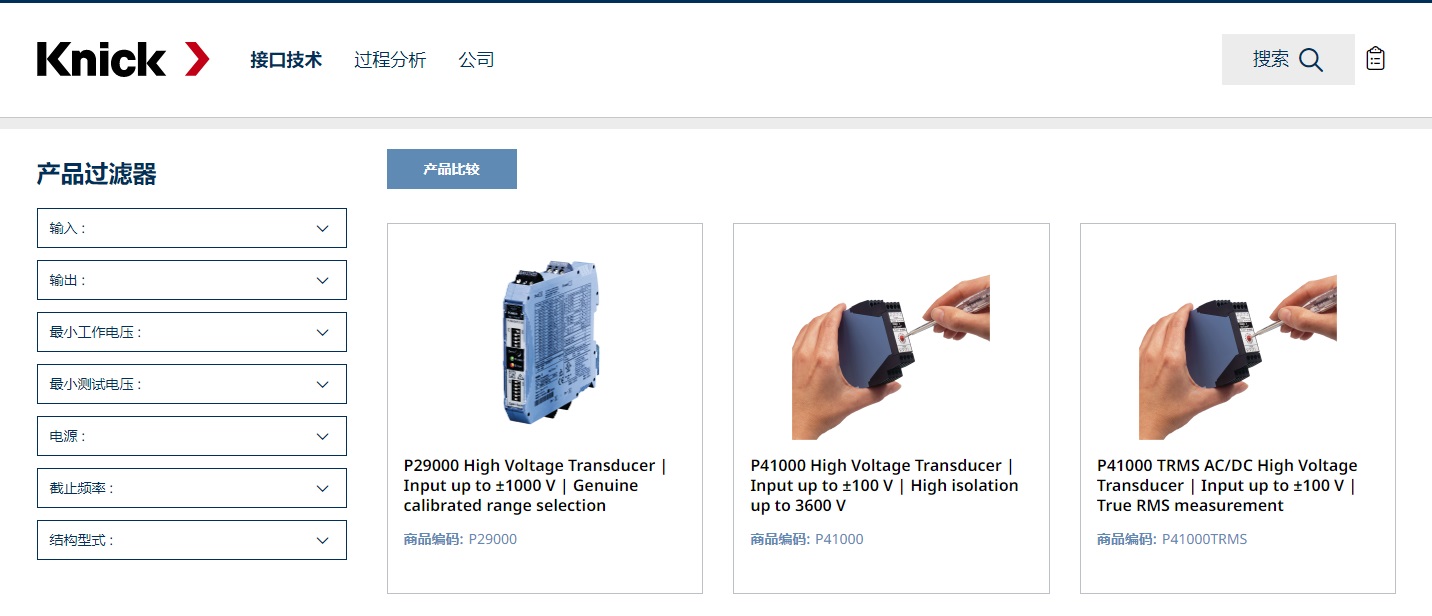
Task: Open the 最小测试电压 filter dropdown
Action: pos(192,384)
